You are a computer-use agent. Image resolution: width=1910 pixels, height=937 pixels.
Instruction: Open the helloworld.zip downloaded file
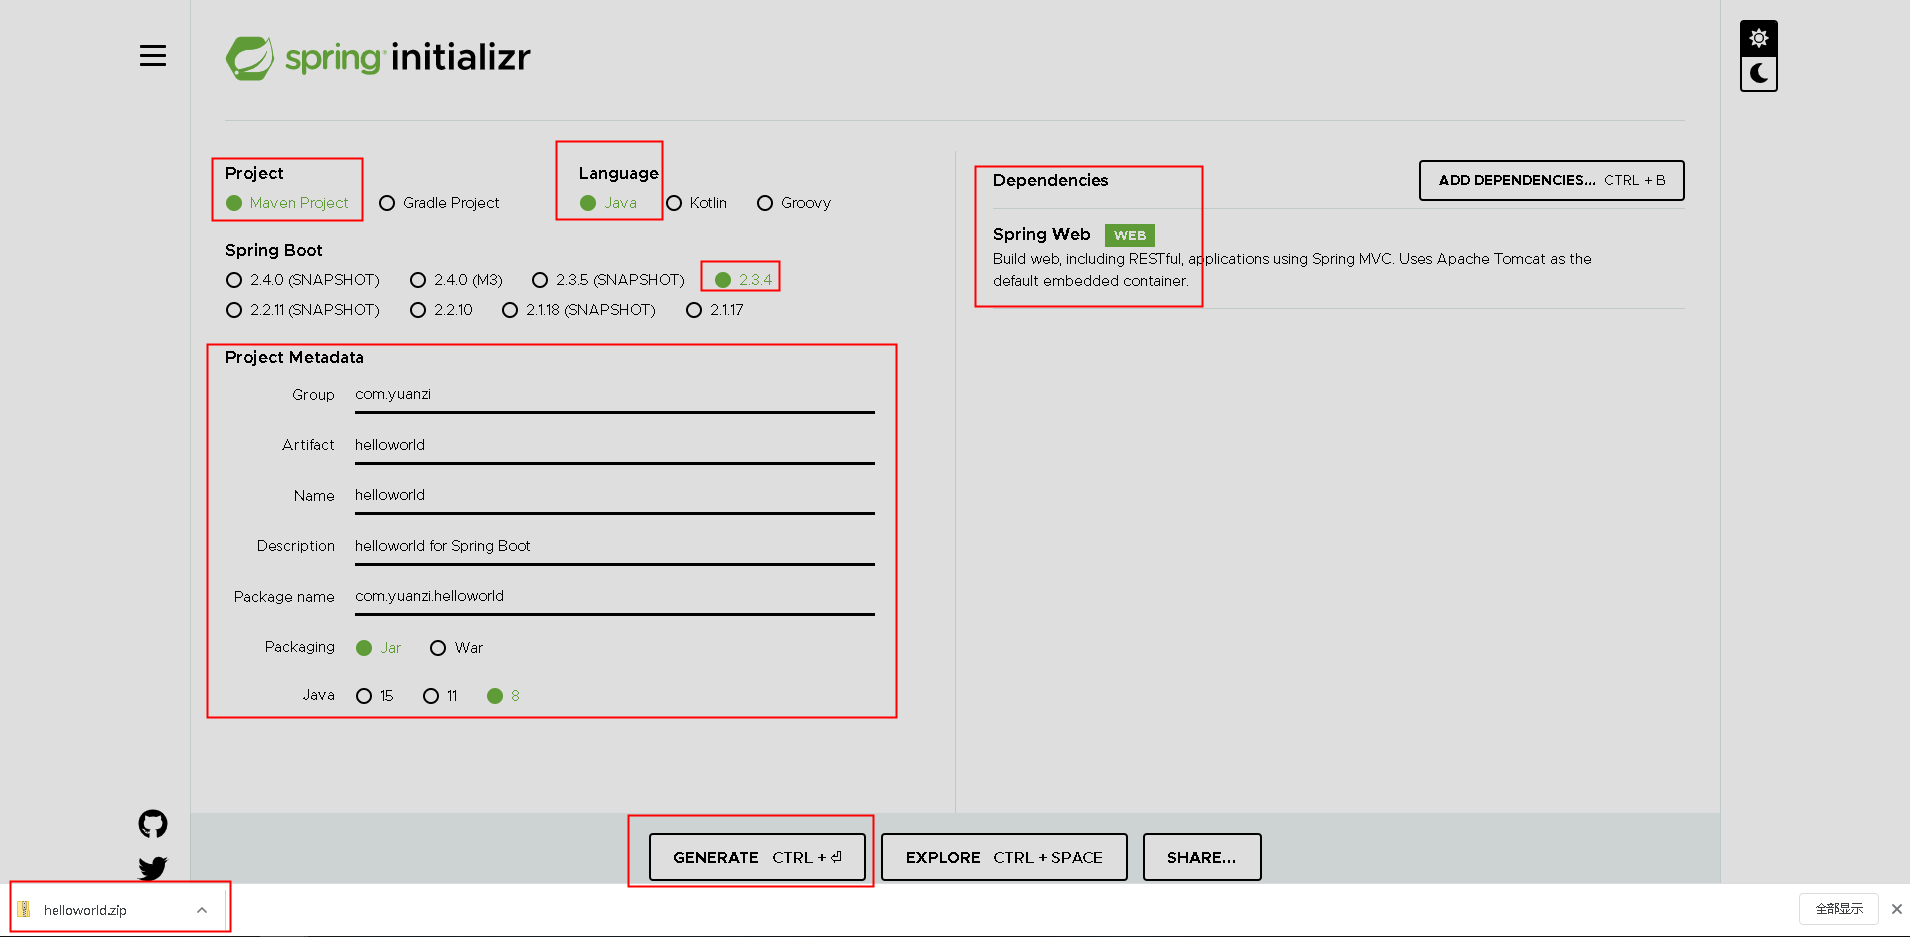[85, 910]
